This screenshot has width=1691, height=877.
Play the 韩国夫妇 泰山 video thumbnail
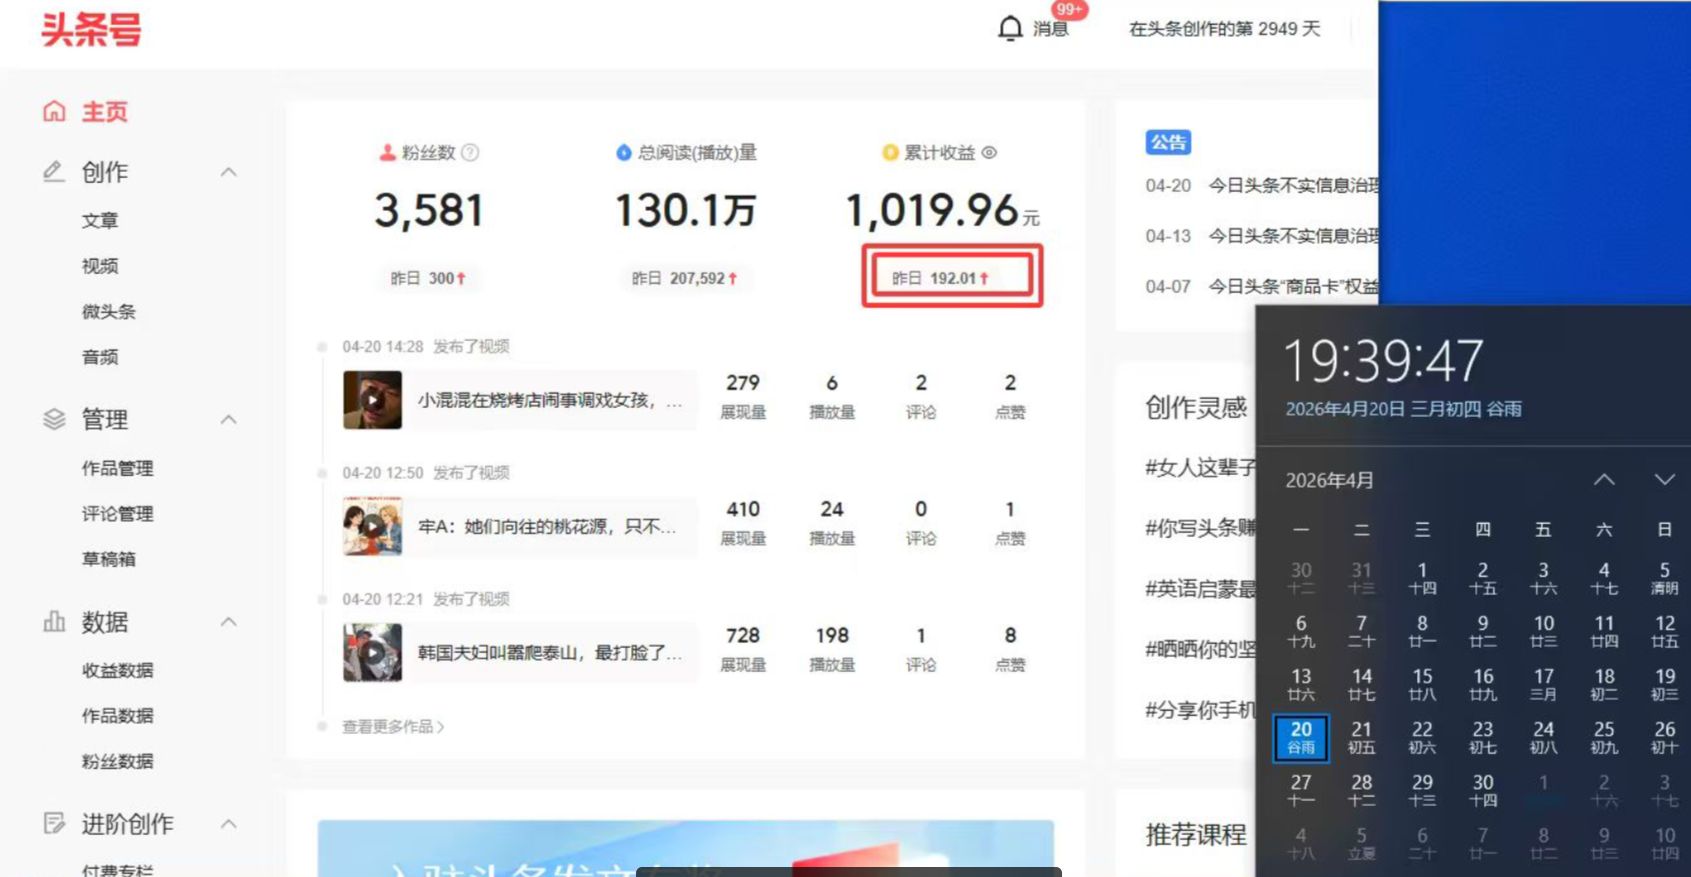point(372,653)
